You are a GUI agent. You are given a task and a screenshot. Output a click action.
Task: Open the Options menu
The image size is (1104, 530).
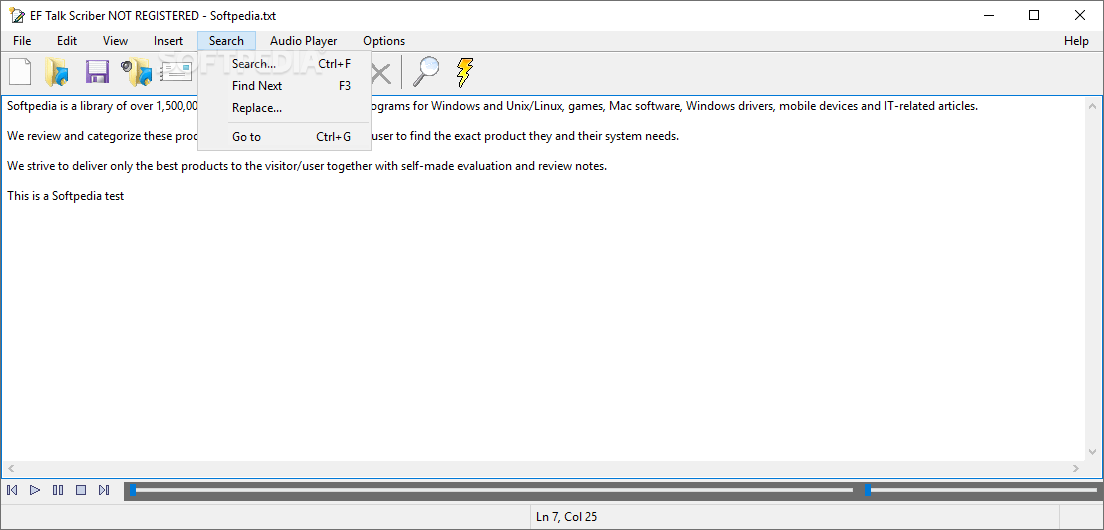pos(384,41)
